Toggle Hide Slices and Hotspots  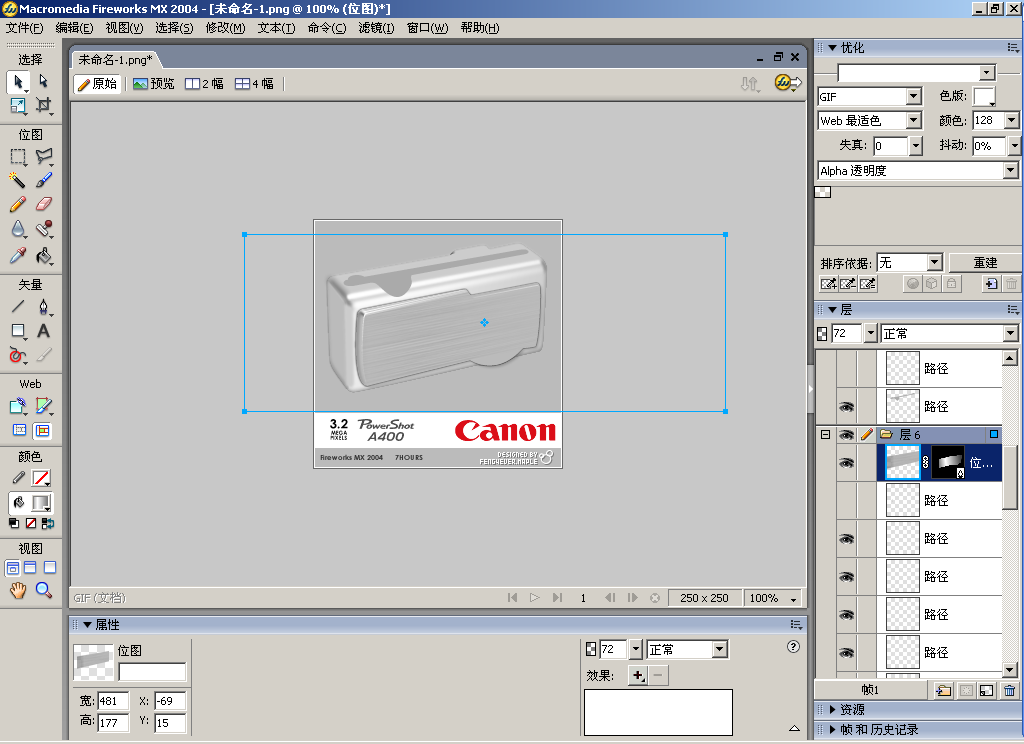coord(20,430)
